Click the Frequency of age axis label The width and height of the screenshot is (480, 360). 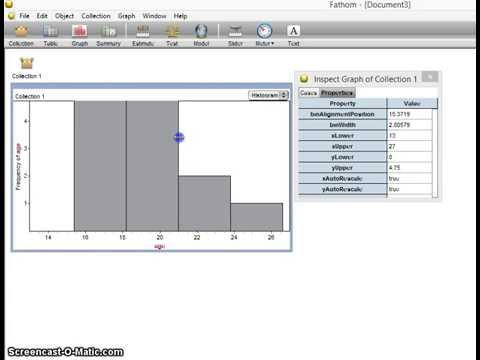coord(18,167)
